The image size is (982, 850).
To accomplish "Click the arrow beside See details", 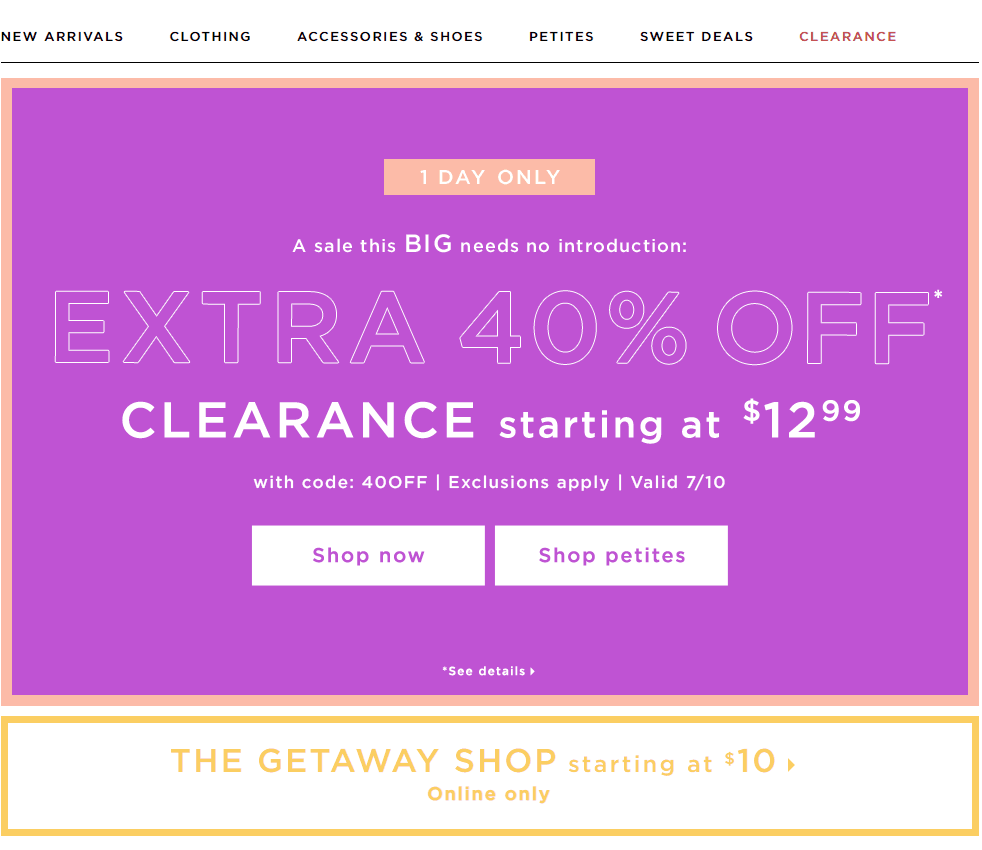I will [532, 671].
